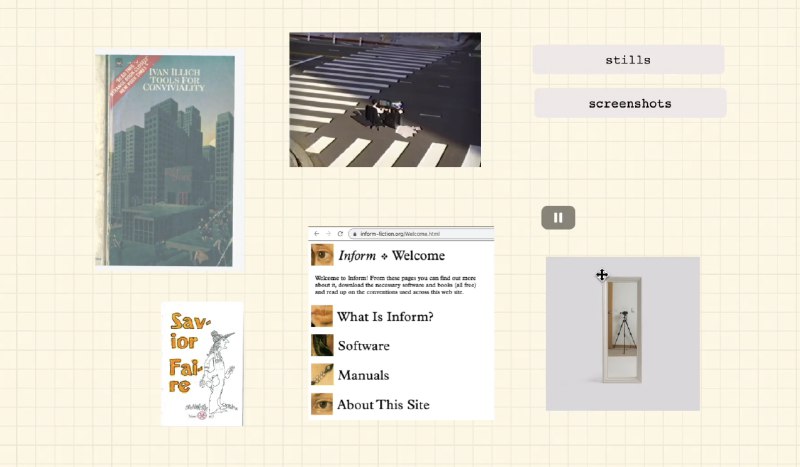Click the eye icon beside Inform Welcome
This screenshot has height=467, width=800.
tap(322, 255)
